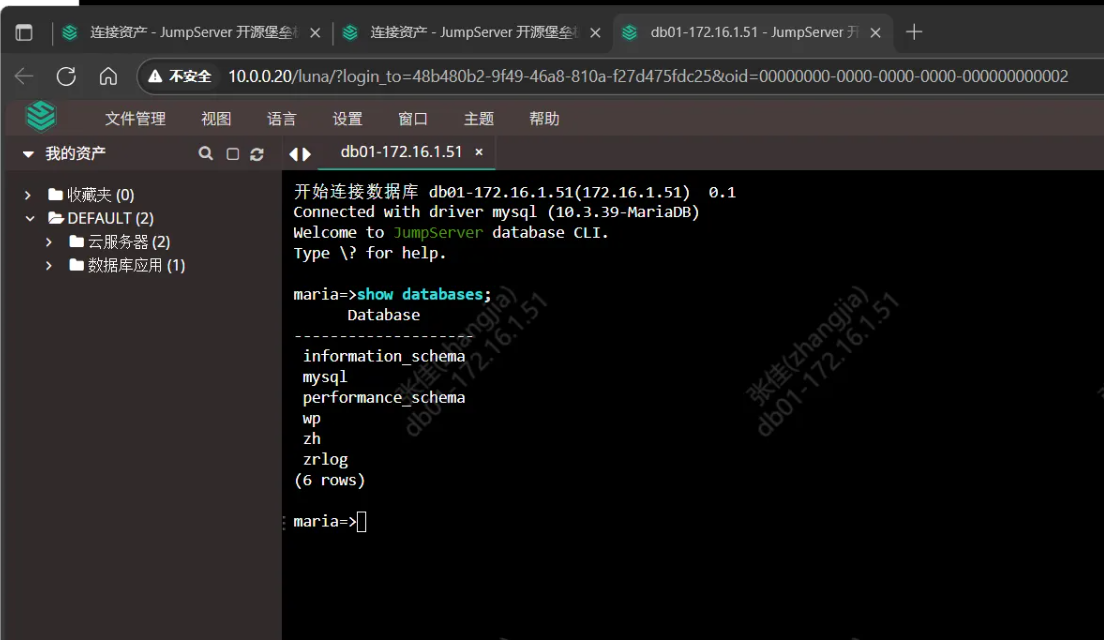Click 'zh' database row
The width and height of the screenshot is (1104, 640).
coord(311,439)
